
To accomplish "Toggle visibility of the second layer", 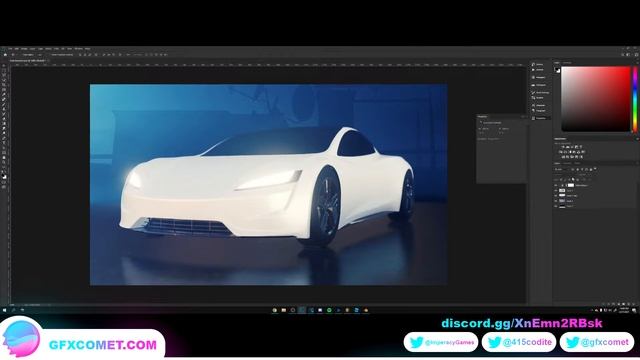I will pos(556,191).
